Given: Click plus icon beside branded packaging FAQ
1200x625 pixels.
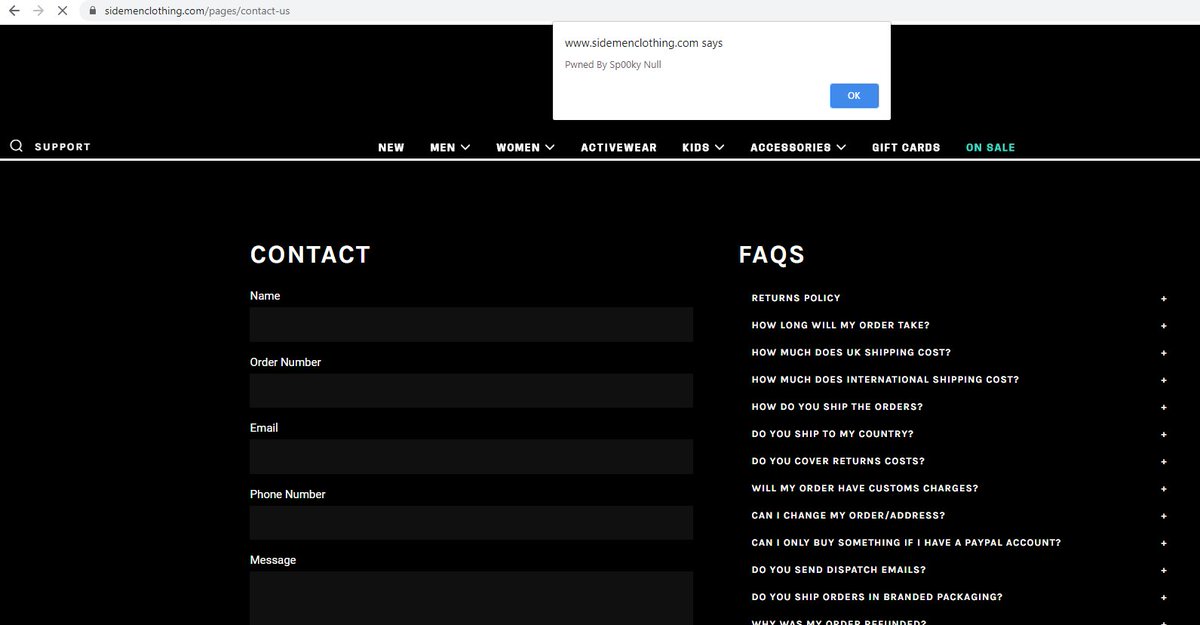Looking at the screenshot, I should [1164, 598].
